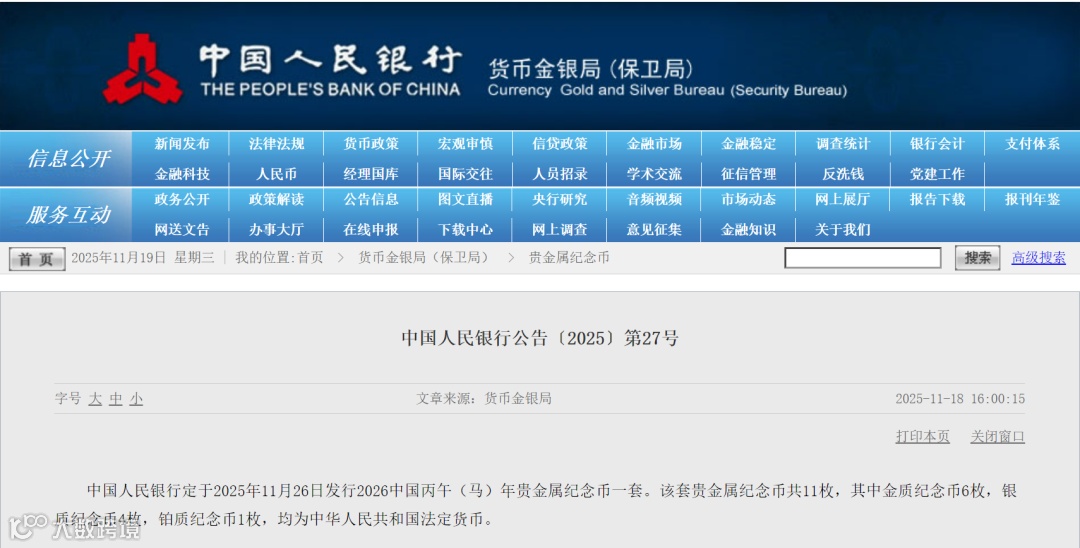Open 货币政策 menu item

pyautogui.click(x=371, y=144)
